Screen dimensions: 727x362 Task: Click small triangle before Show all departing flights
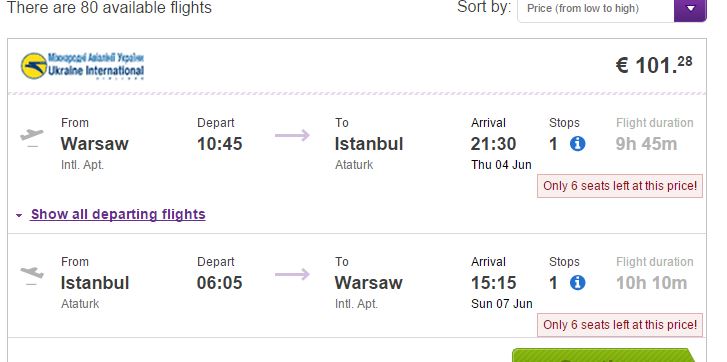(19, 216)
